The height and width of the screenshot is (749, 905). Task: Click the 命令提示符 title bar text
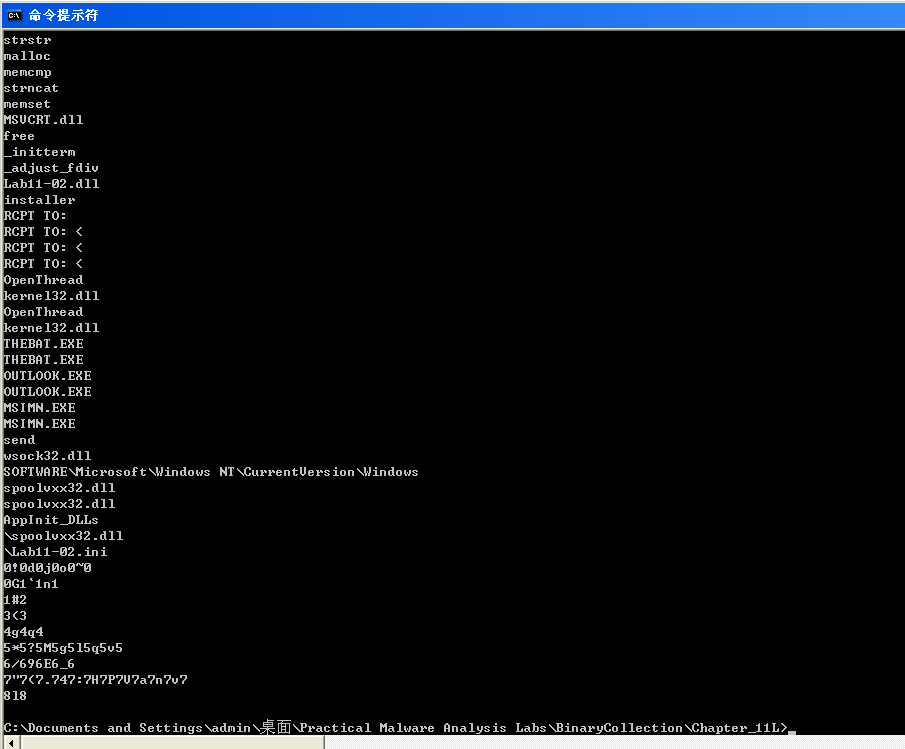[63, 15]
